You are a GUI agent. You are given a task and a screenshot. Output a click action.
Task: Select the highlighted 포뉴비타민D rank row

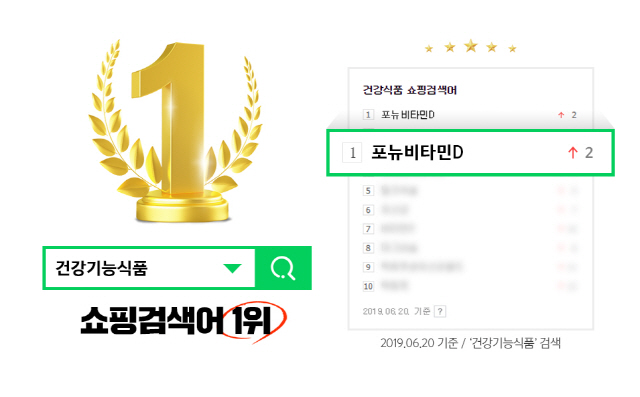(x=470, y=153)
